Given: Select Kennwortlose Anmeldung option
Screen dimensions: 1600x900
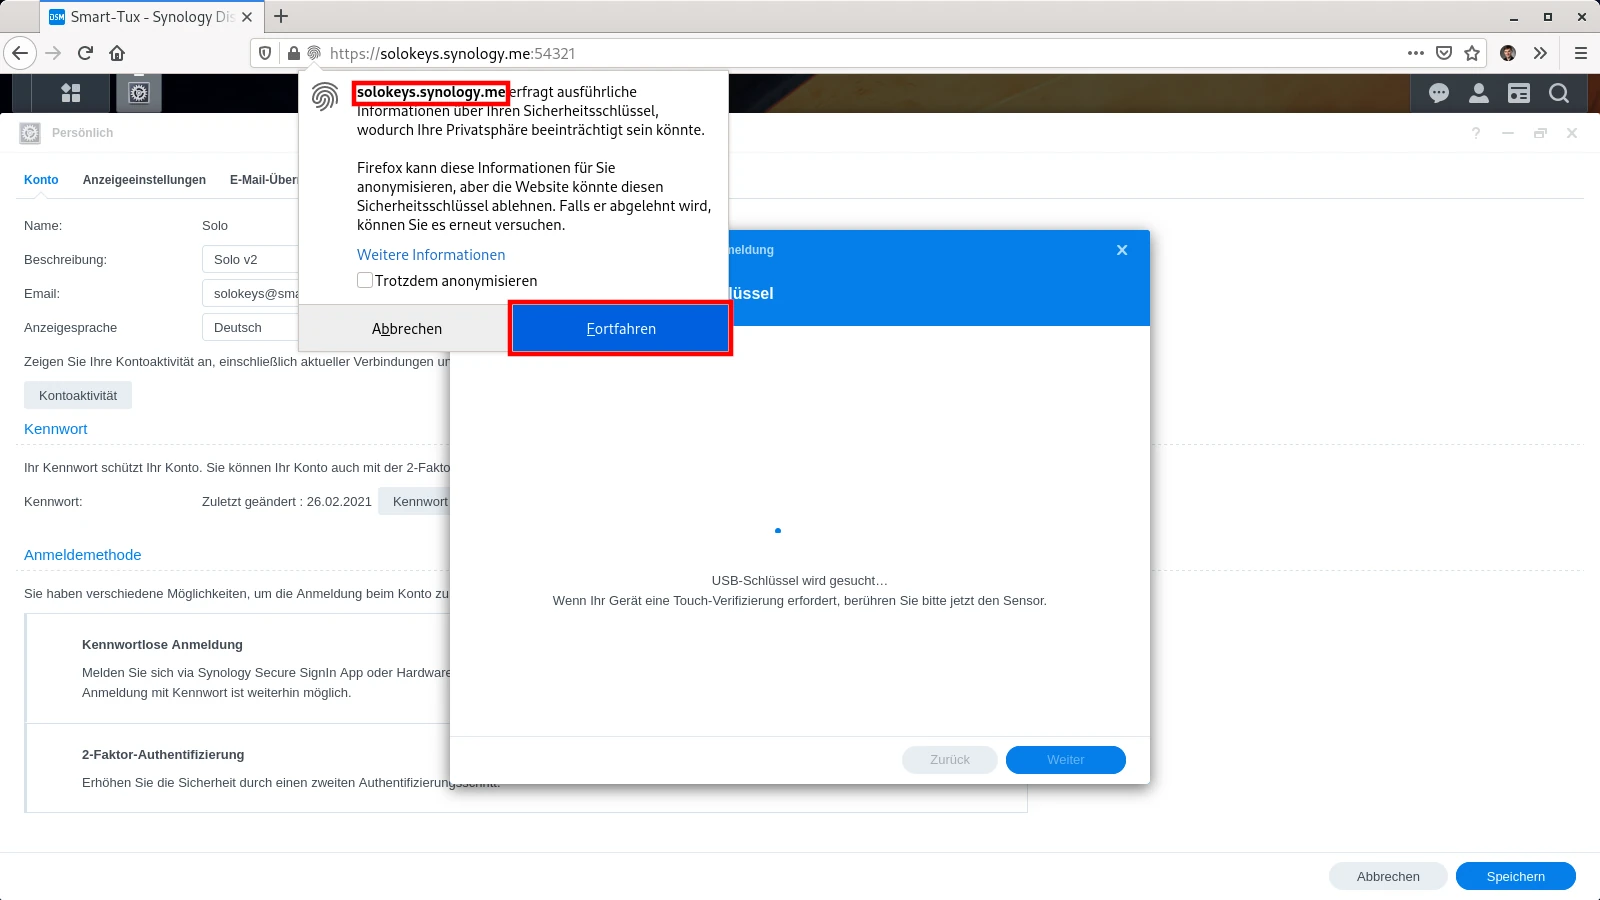Looking at the screenshot, I should [x=162, y=645].
